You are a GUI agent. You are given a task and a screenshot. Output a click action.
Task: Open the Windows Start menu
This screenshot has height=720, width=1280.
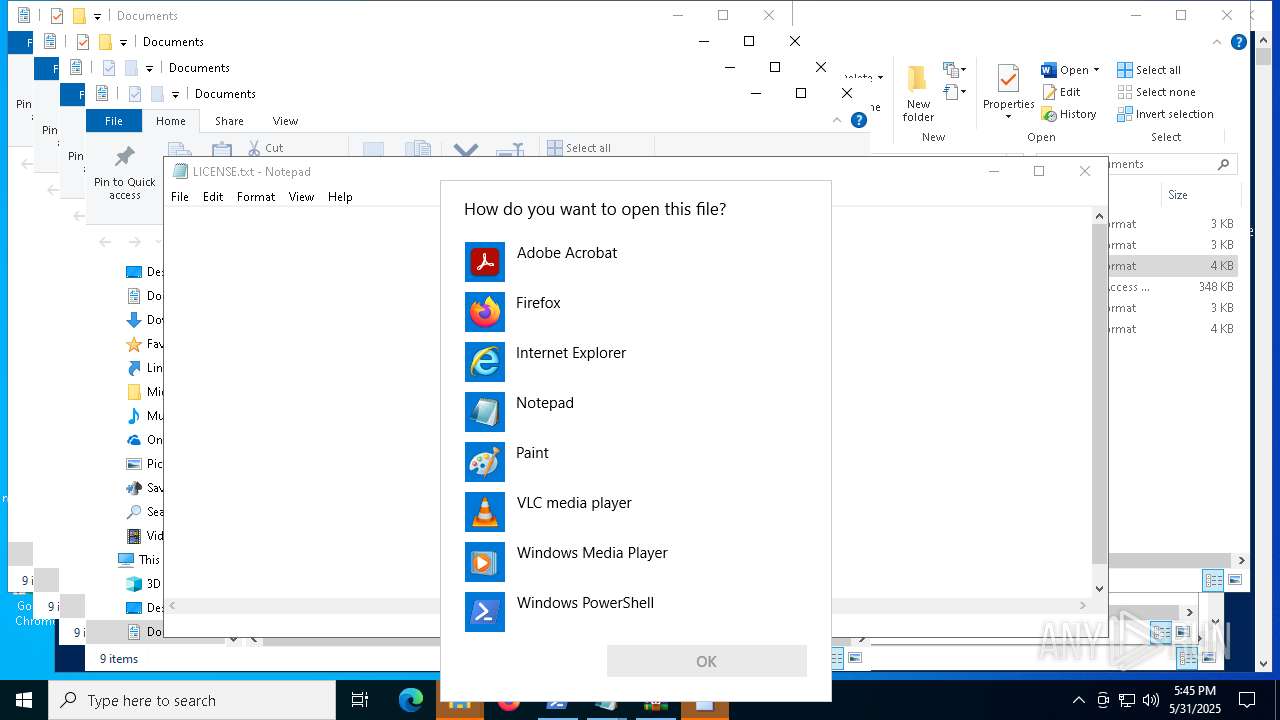[x=24, y=700]
